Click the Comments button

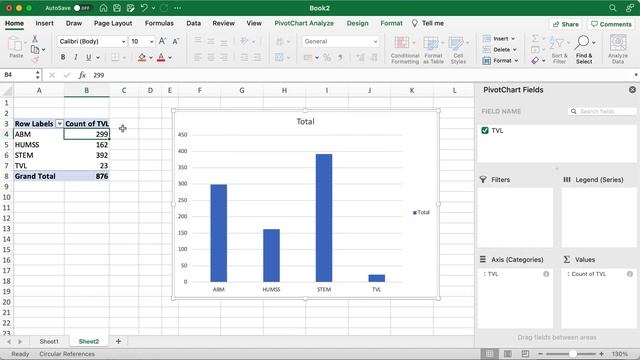coord(611,24)
